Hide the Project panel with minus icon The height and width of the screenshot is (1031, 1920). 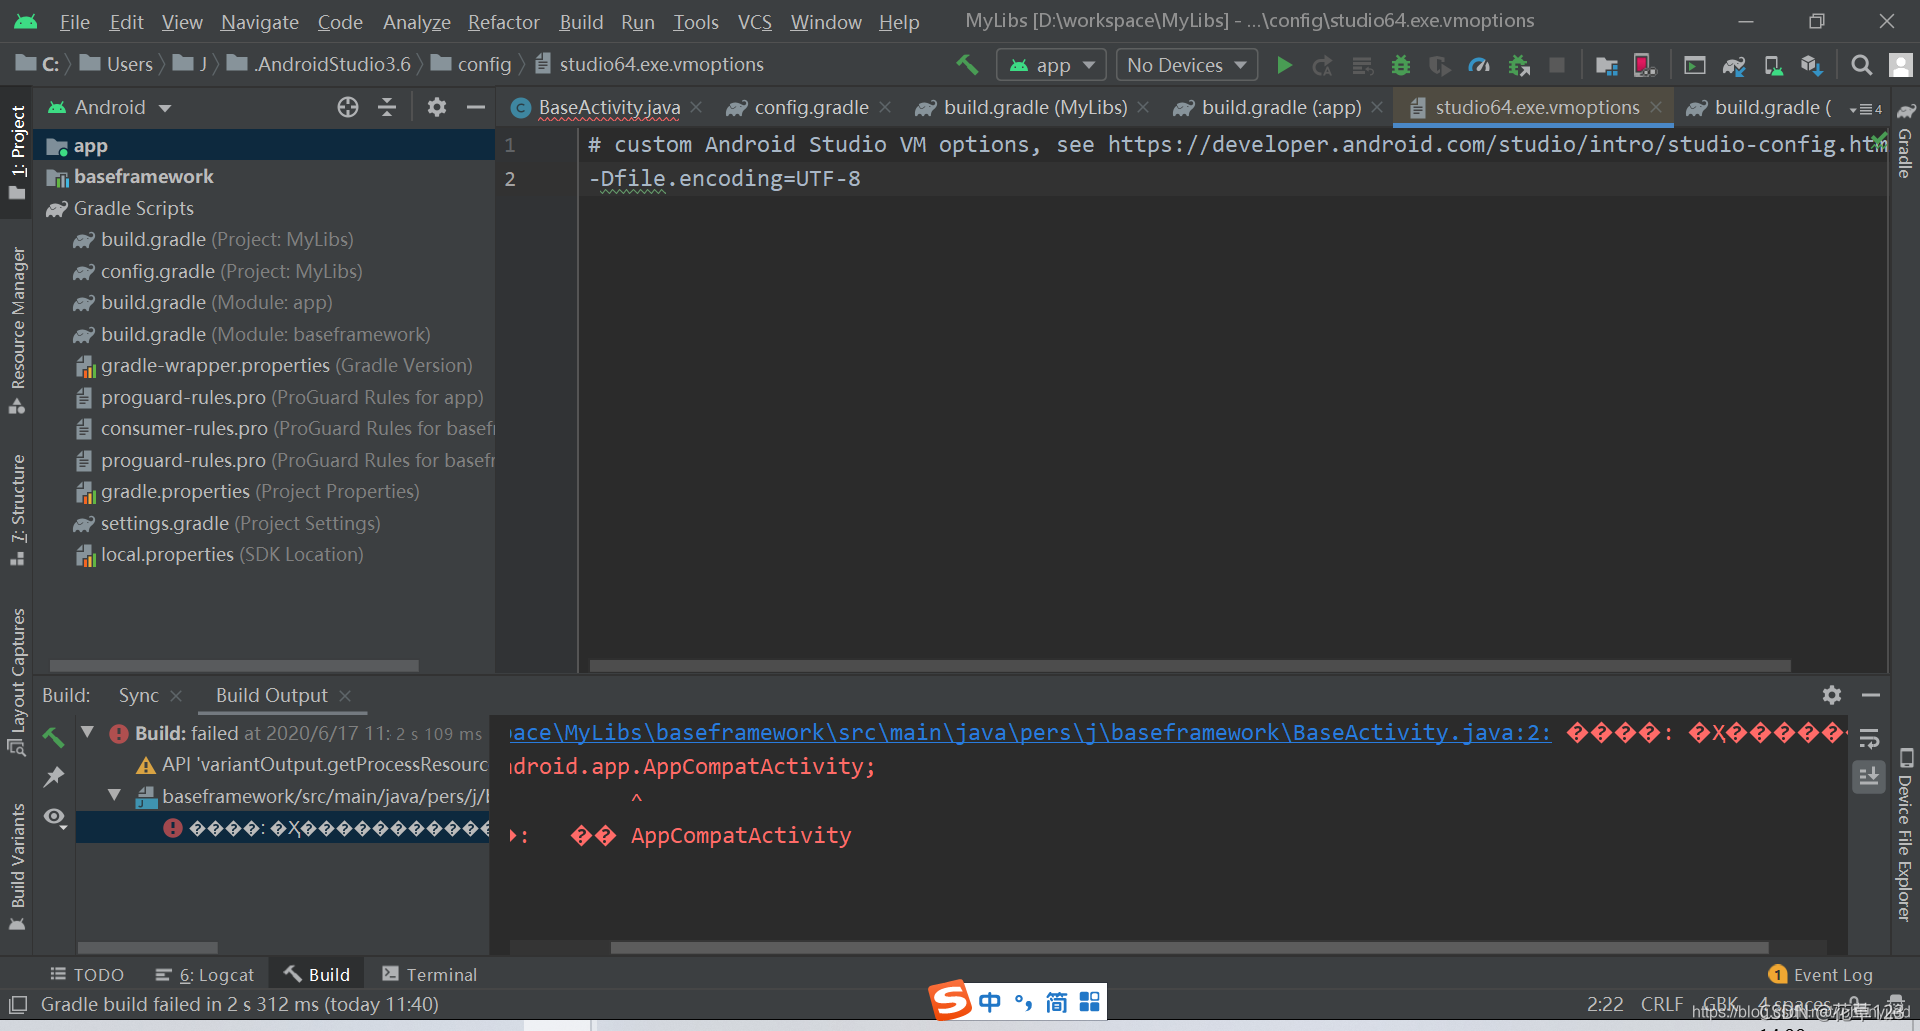(476, 107)
